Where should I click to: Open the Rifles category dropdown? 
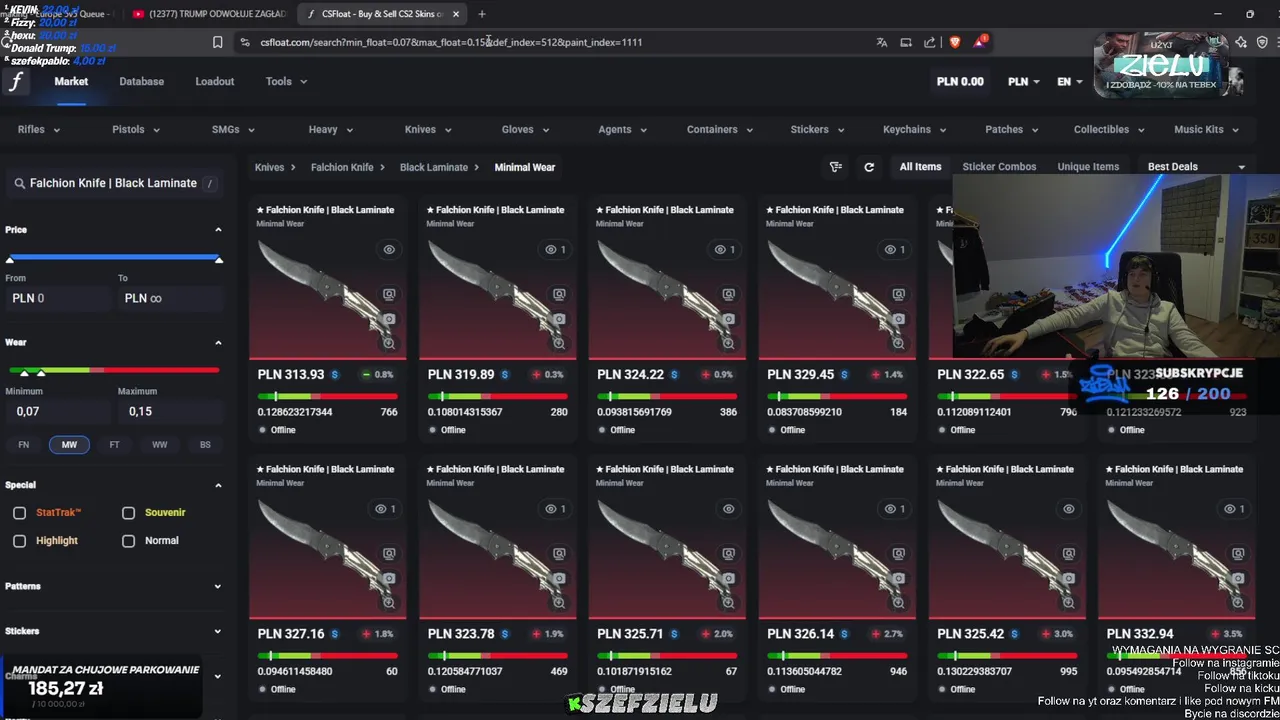(38, 130)
